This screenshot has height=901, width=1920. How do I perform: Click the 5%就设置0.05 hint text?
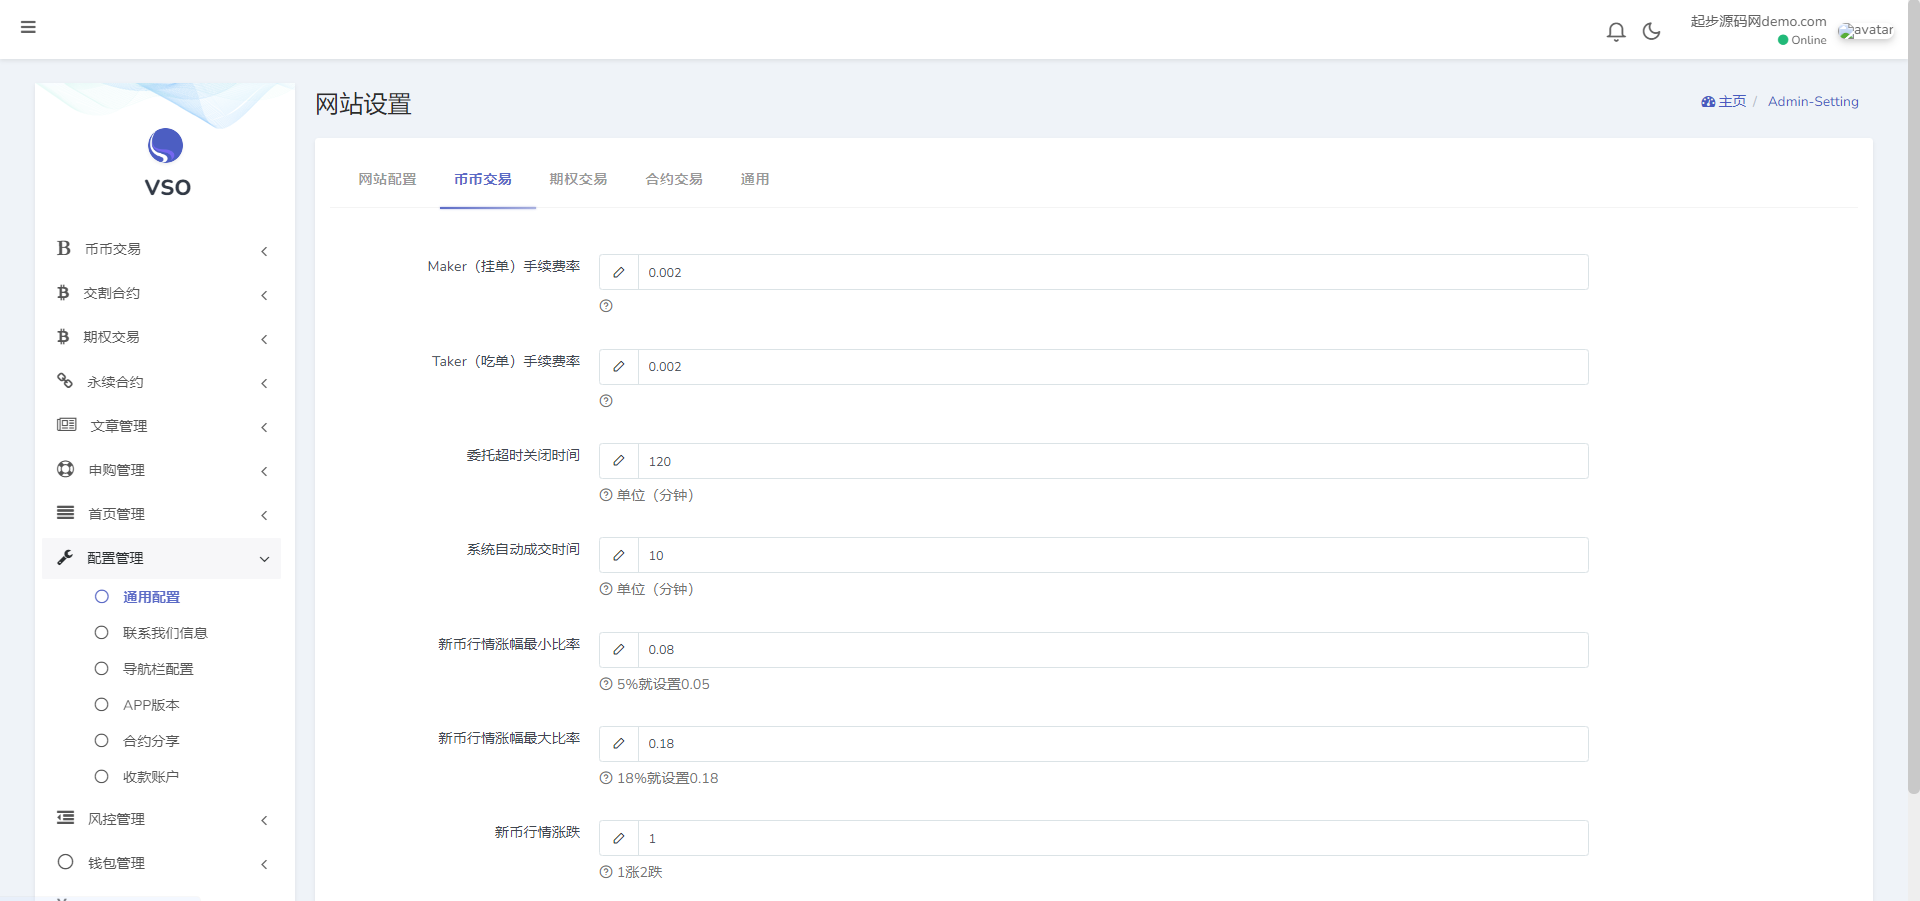click(x=663, y=684)
